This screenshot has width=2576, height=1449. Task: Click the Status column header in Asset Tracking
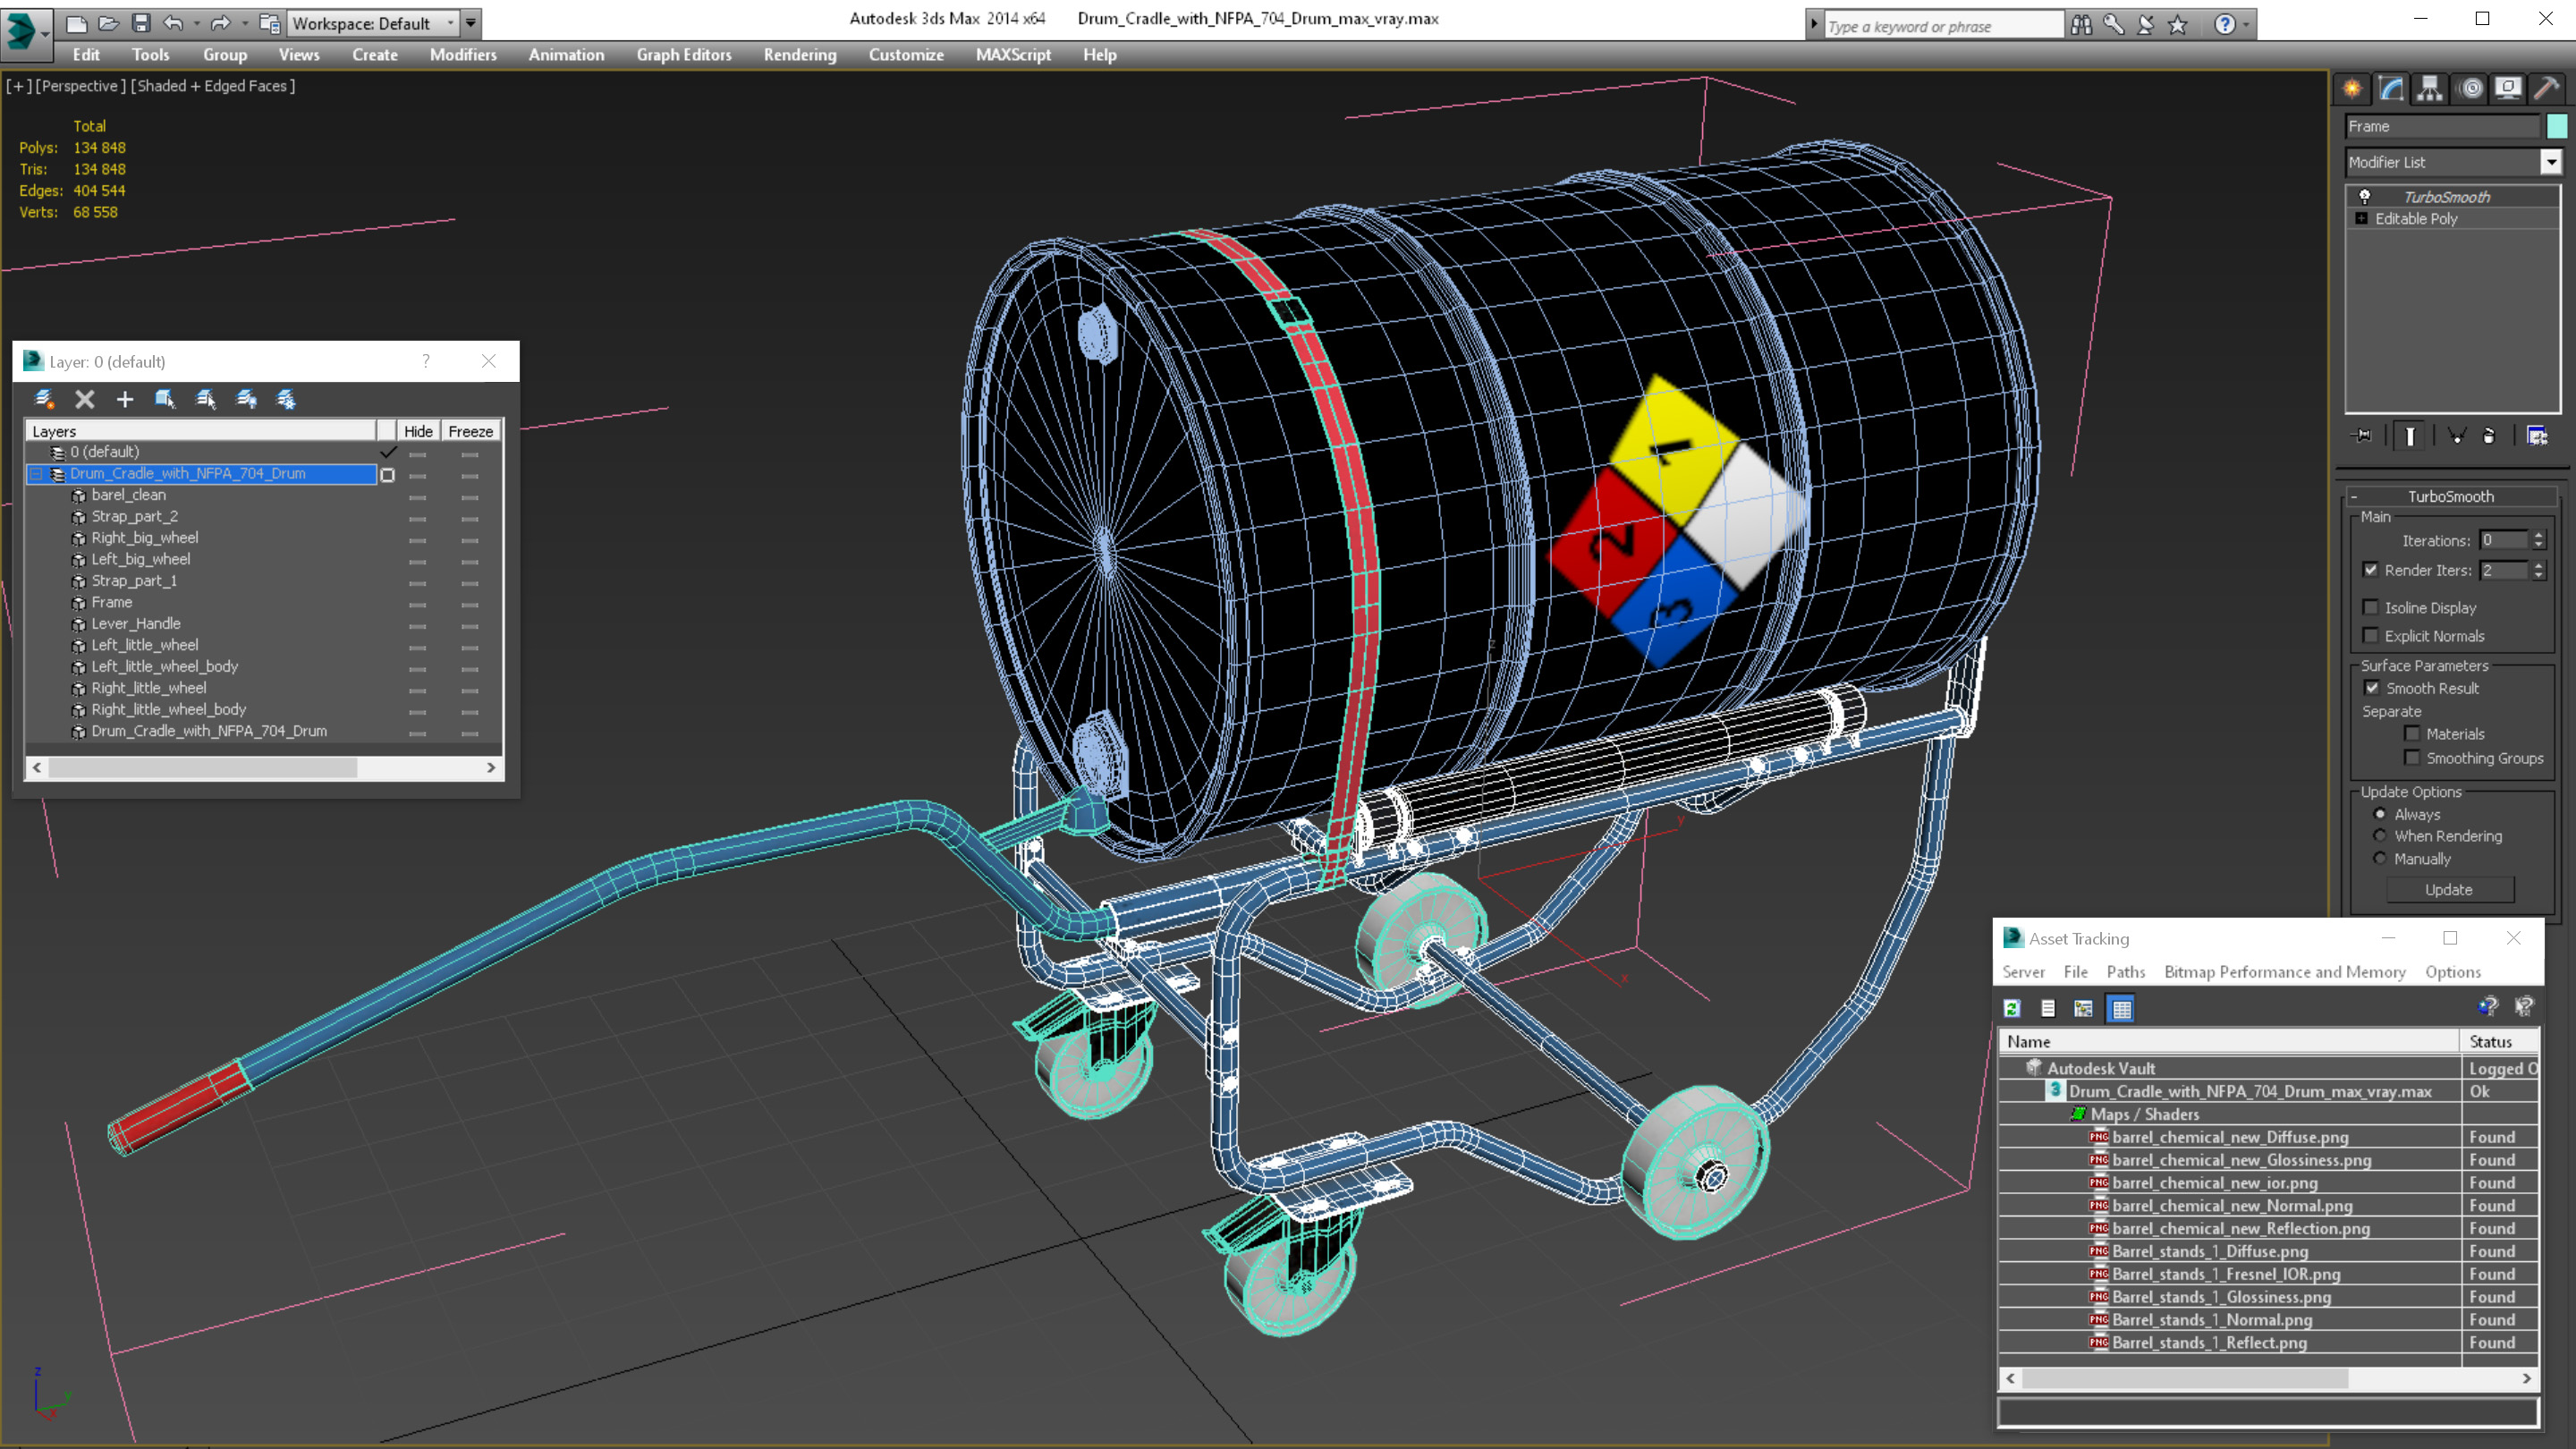[x=2499, y=1042]
